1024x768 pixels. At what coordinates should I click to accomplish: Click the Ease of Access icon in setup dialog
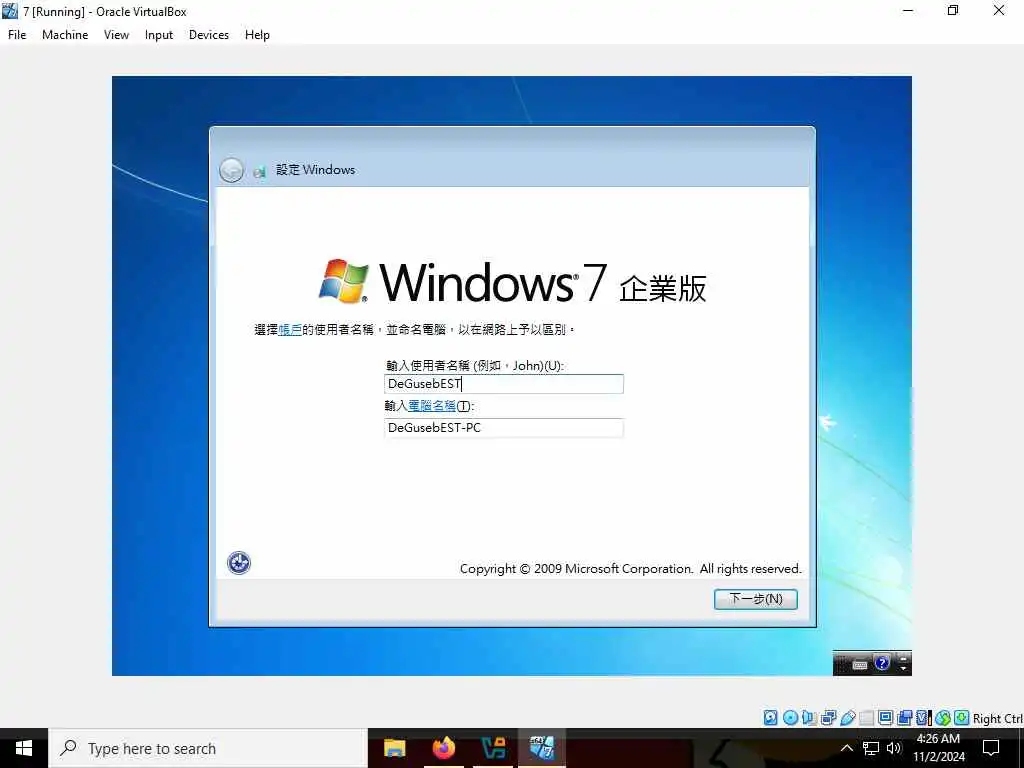[x=239, y=562]
